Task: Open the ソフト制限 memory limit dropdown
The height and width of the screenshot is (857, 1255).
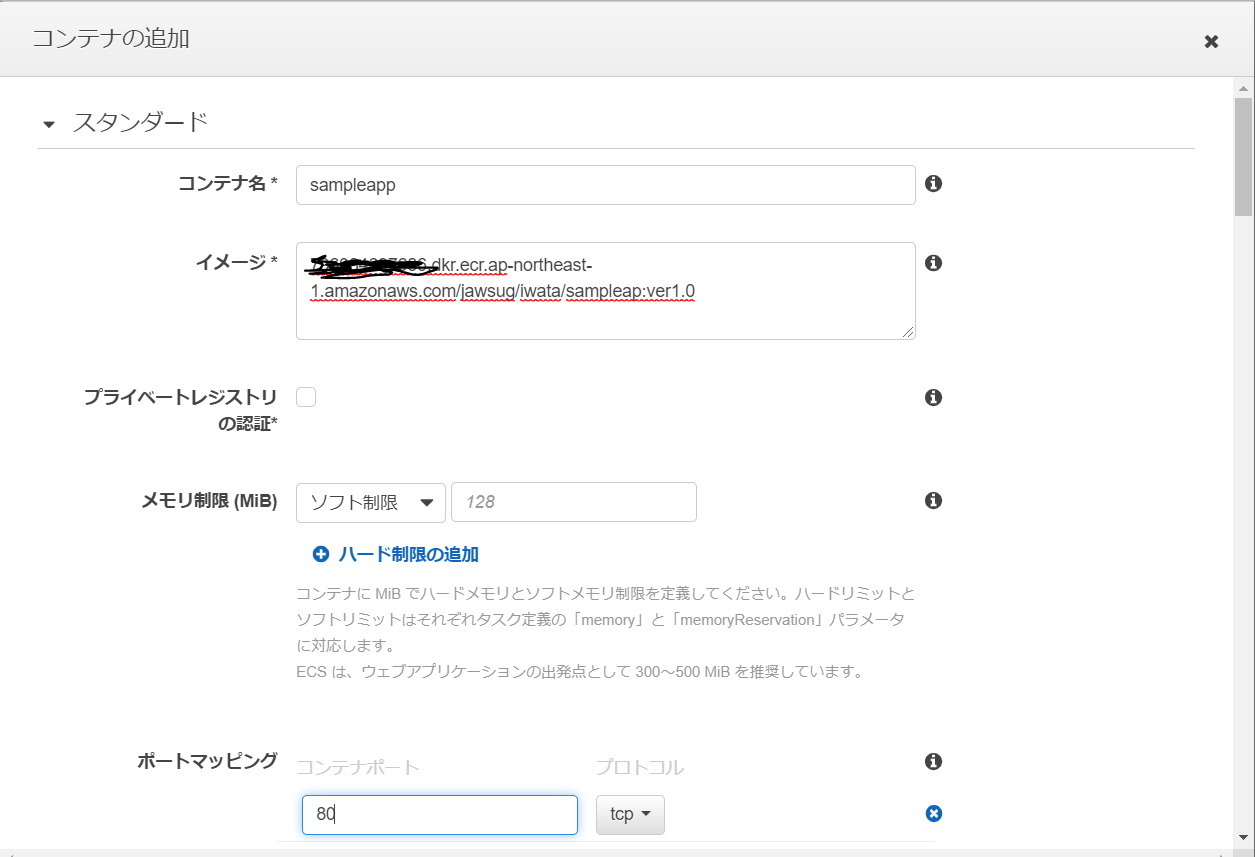Action: [x=370, y=502]
